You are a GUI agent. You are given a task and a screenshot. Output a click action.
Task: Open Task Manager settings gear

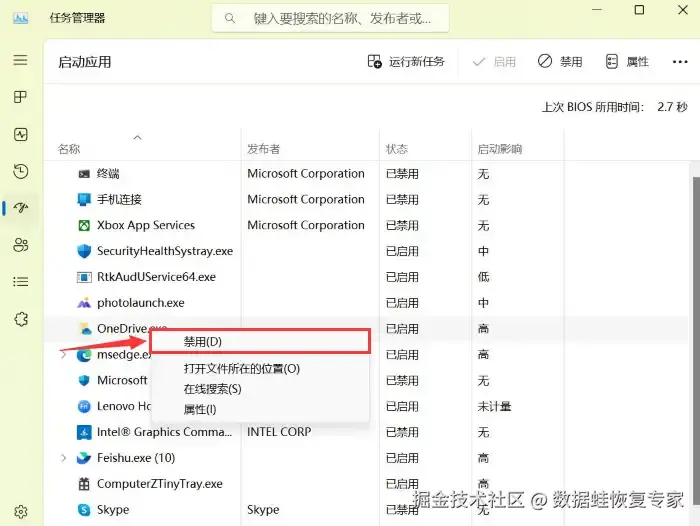pos(21,512)
